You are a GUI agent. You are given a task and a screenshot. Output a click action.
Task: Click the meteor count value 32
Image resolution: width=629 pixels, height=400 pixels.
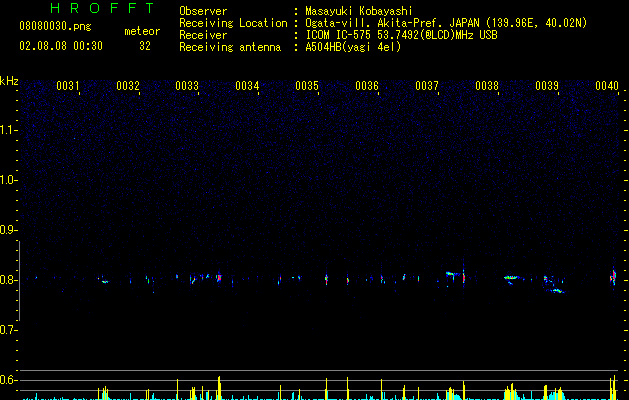145,46
